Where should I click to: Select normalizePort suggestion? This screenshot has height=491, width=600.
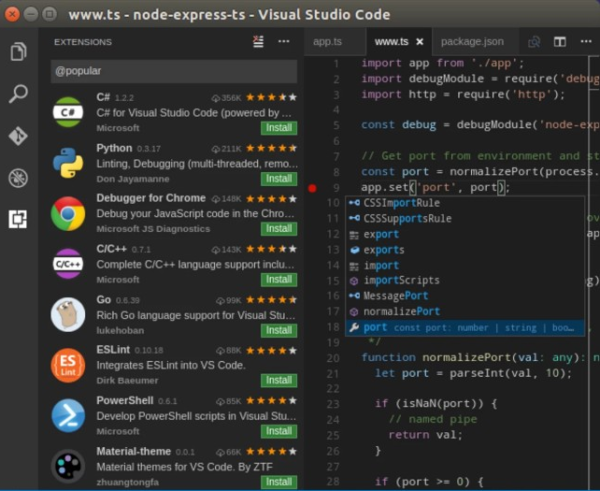[465, 312]
